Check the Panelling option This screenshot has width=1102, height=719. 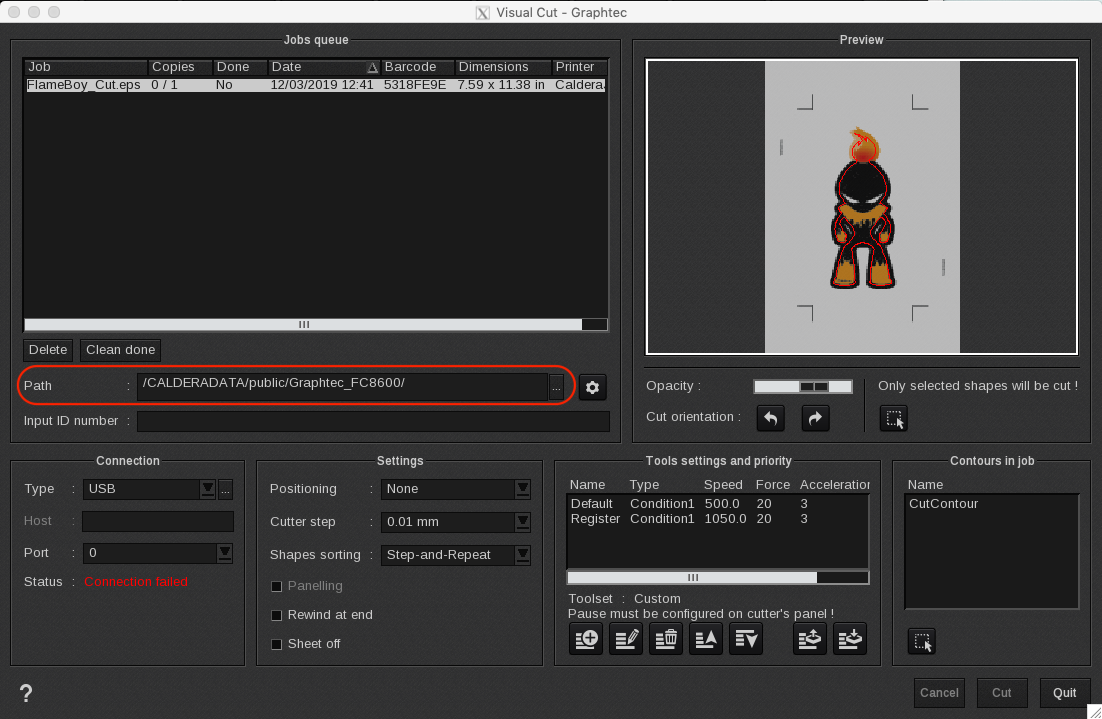coord(277,586)
